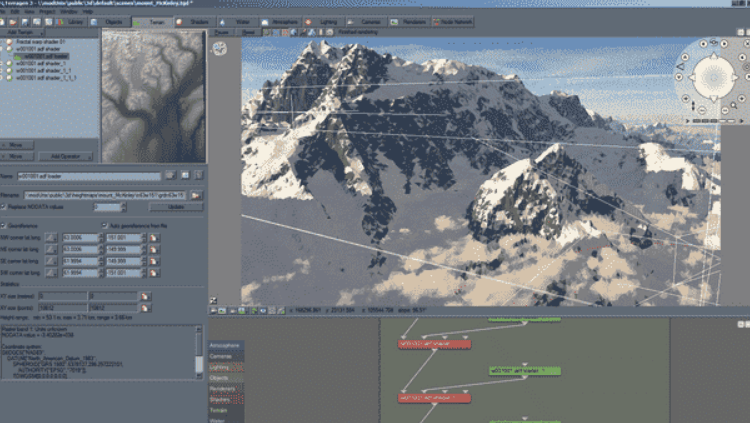Select Fractal warp shader 01 tree item
The width and height of the screenshot is (750, 423).
click(40, 42)
